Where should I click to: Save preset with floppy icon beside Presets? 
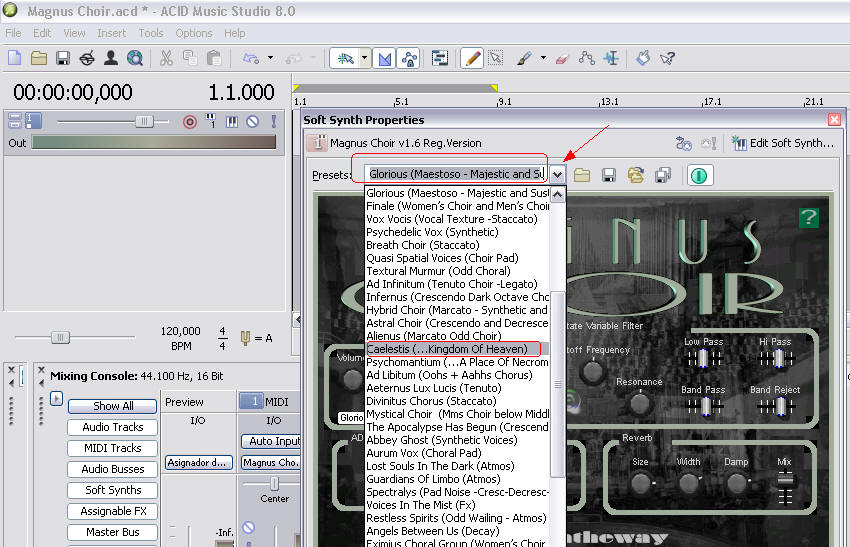tap(609, 175)
